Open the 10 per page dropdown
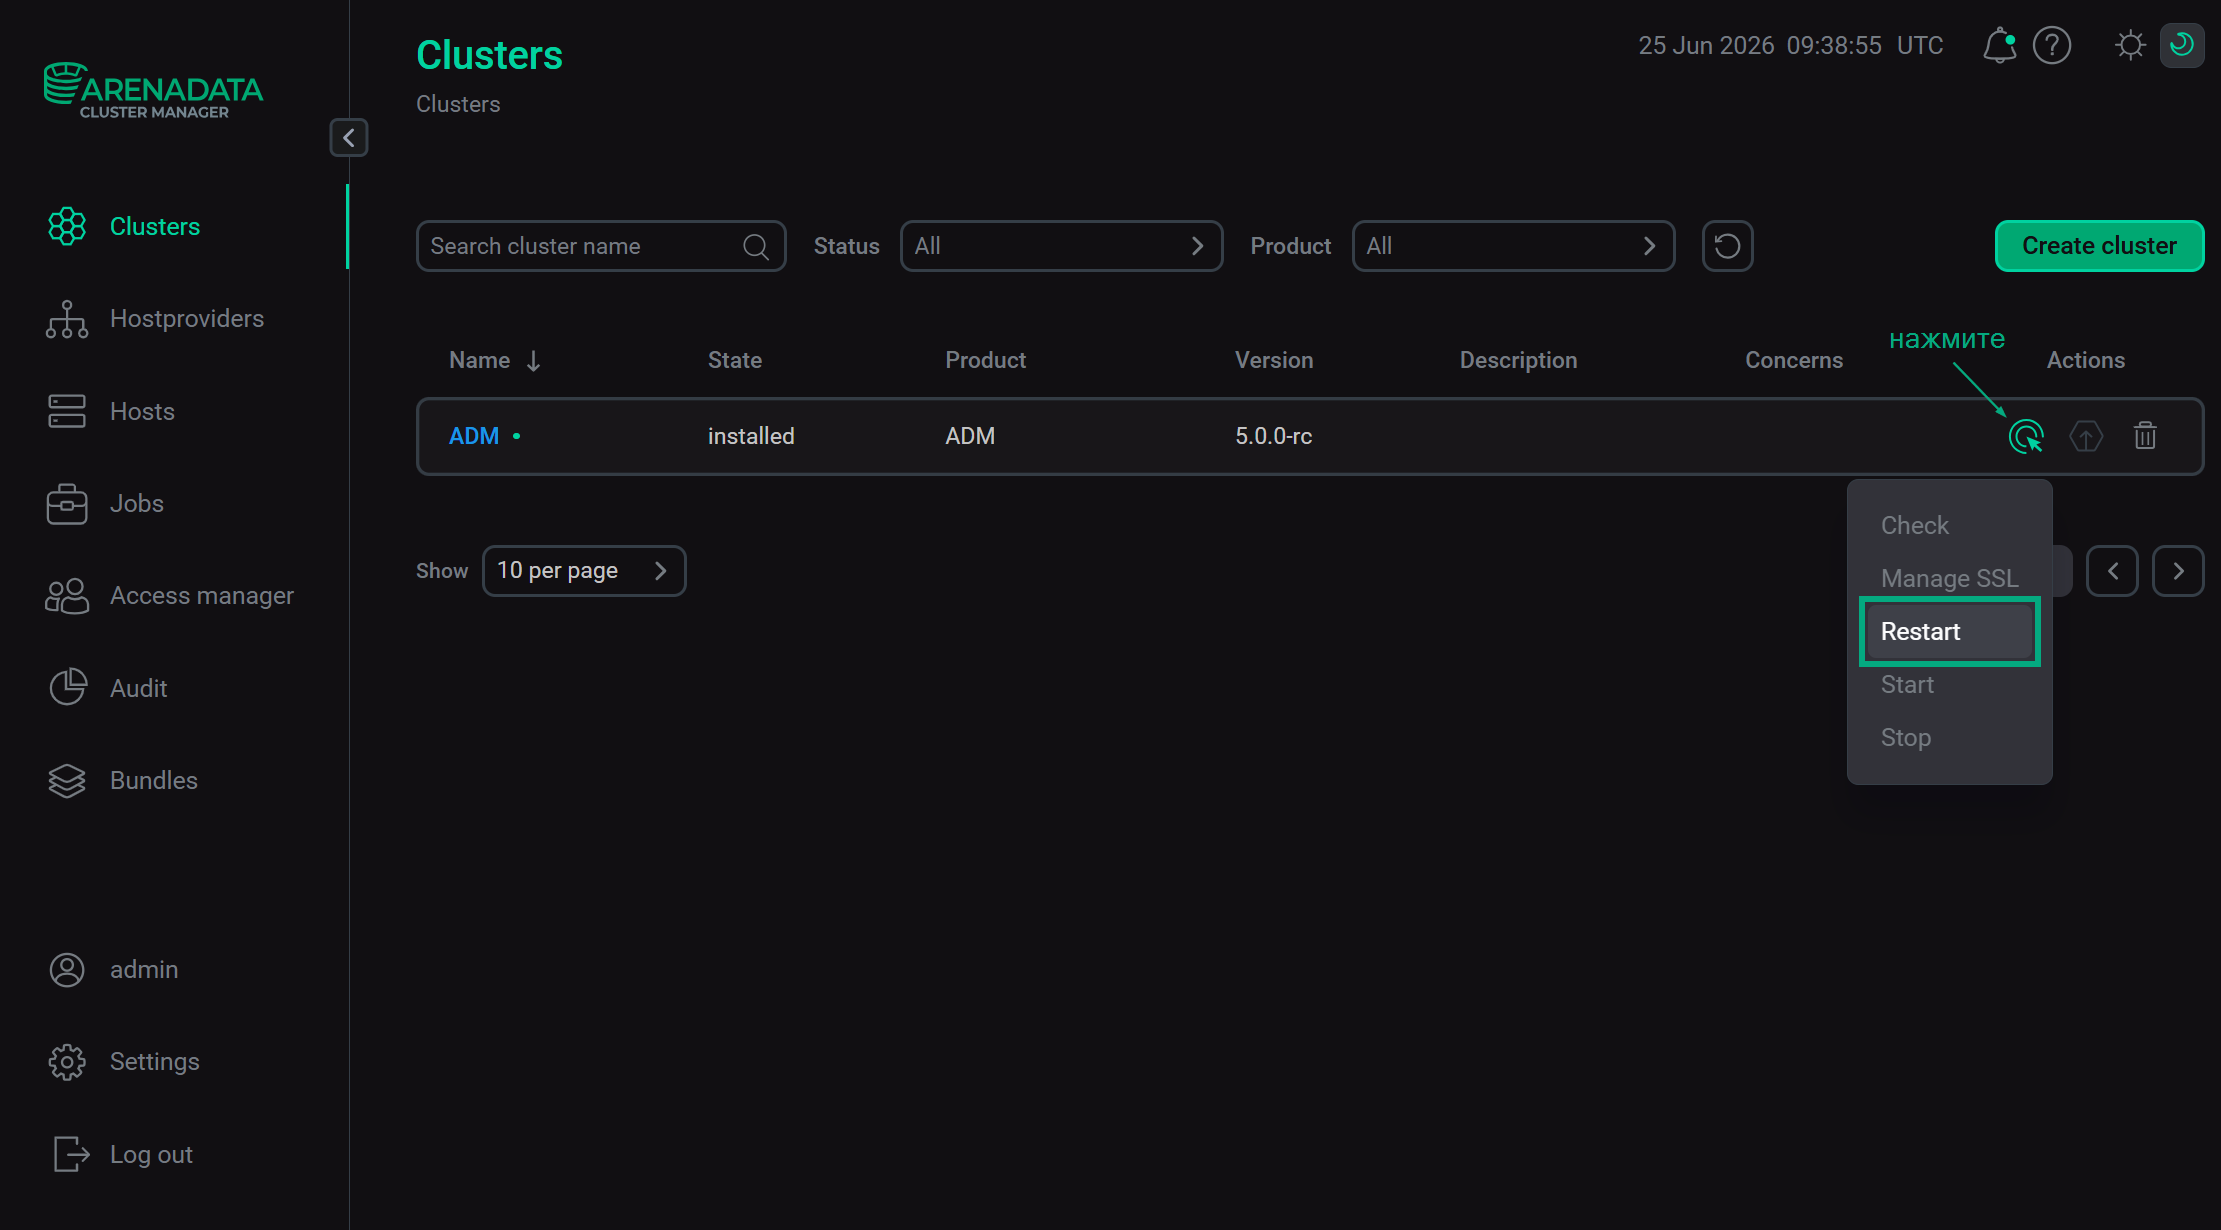 pyautogui.click(x=584, y=571)
